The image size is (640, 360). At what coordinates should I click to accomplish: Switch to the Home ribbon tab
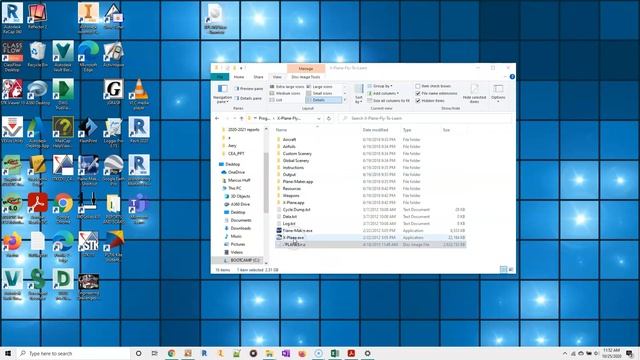coord(239,77)
